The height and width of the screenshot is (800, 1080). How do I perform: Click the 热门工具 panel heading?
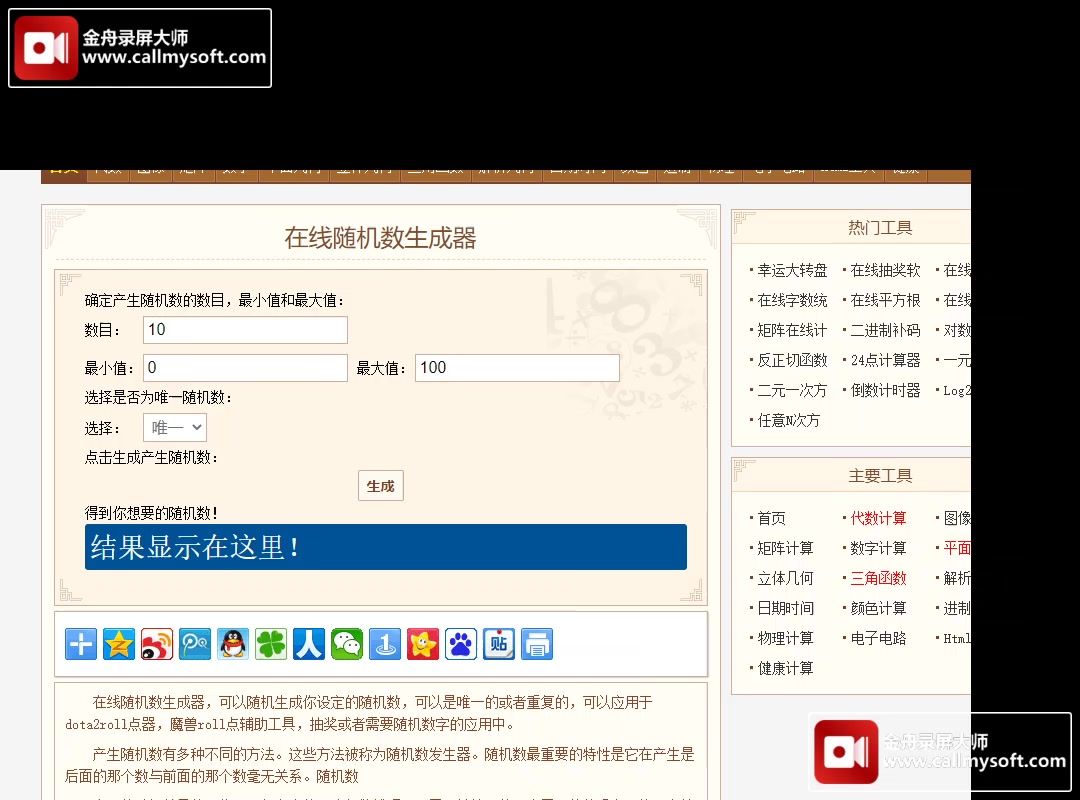click(880, 228)
